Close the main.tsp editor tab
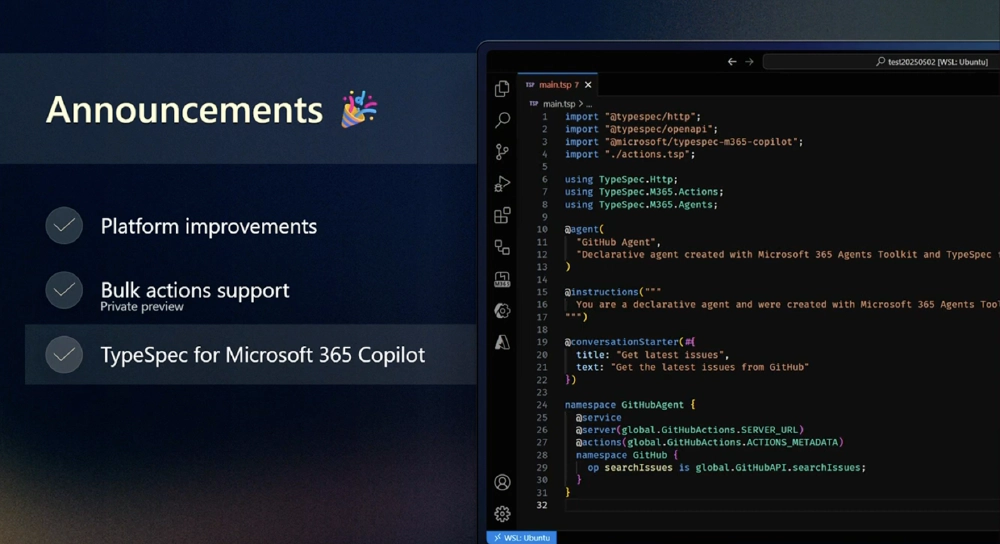This screenshot has height=544, width=1000. pyautogui.click(x=588, y=85)
